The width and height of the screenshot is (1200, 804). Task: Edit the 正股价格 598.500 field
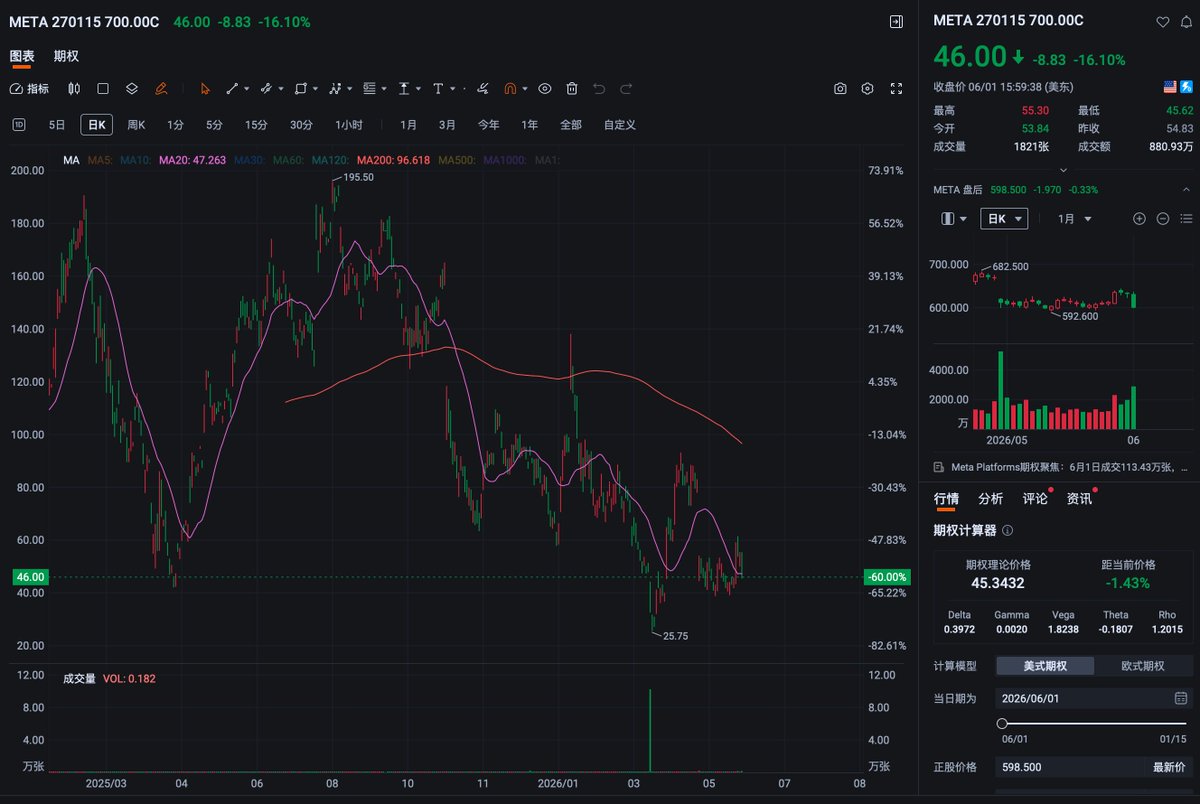1070,767
